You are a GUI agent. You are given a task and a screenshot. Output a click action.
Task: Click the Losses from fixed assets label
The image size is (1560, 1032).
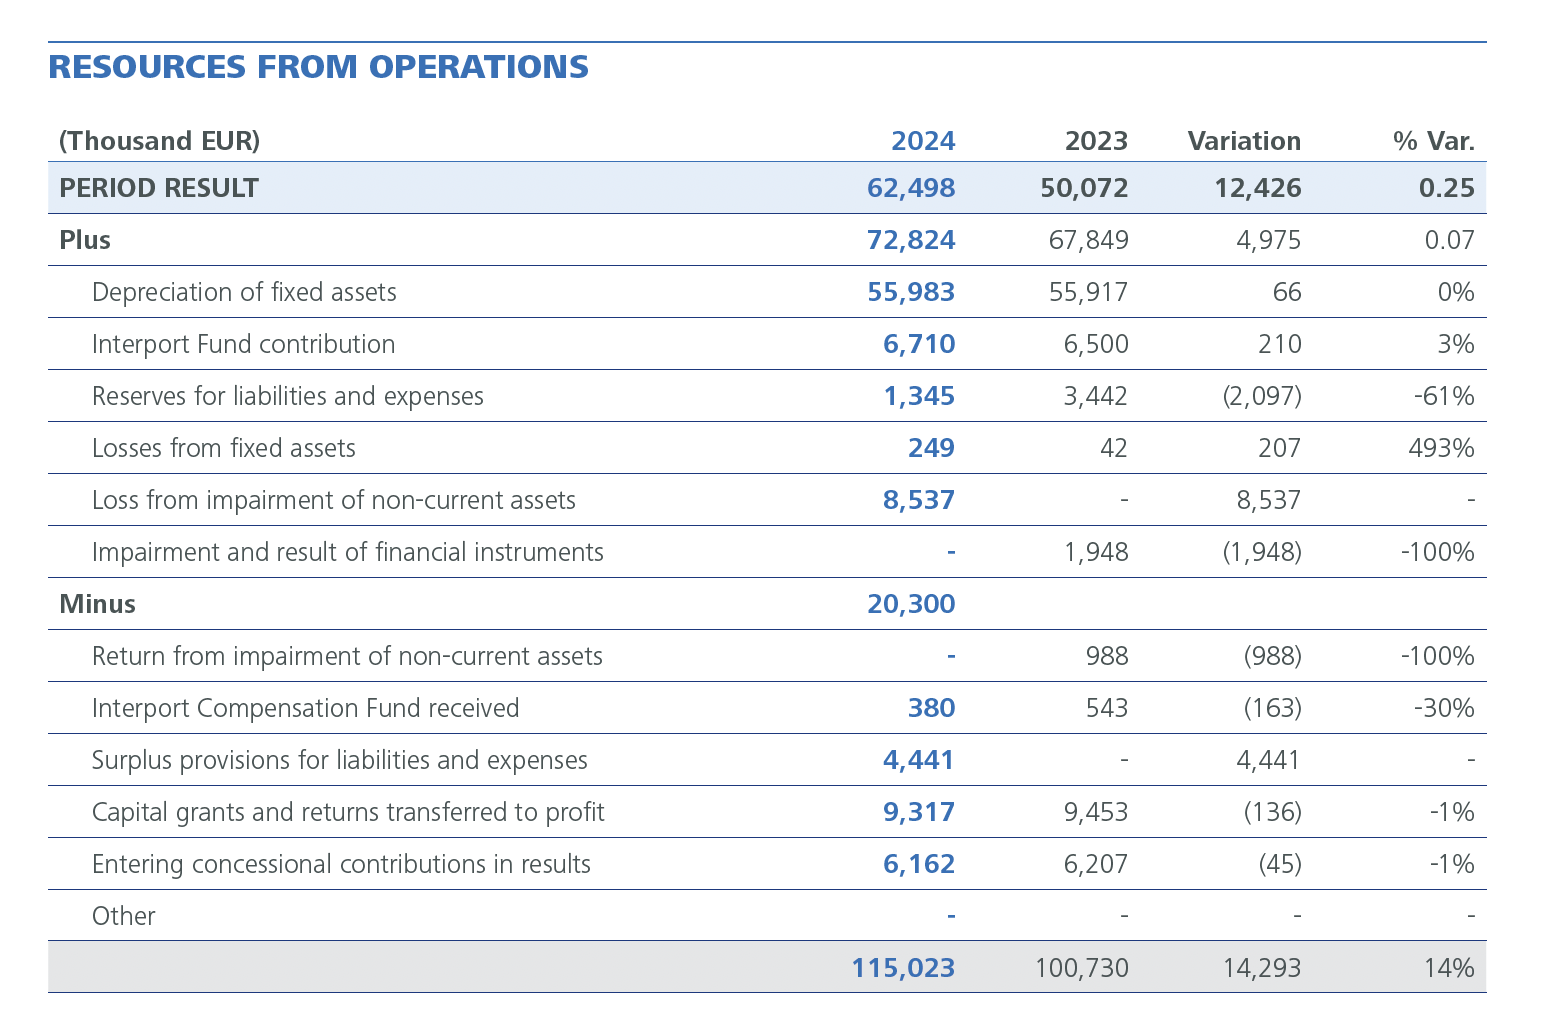[223, 448]
